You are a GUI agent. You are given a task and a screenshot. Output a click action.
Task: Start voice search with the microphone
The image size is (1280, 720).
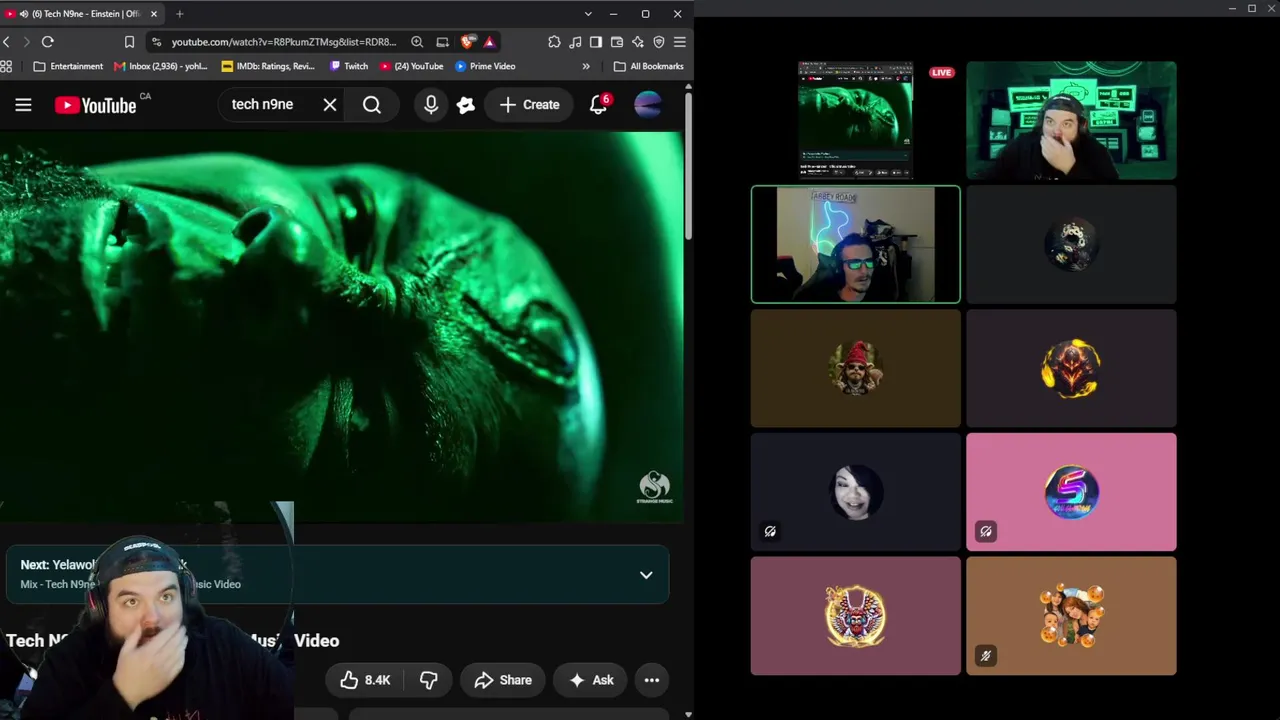pyautogui.click(x=431, y=105)
